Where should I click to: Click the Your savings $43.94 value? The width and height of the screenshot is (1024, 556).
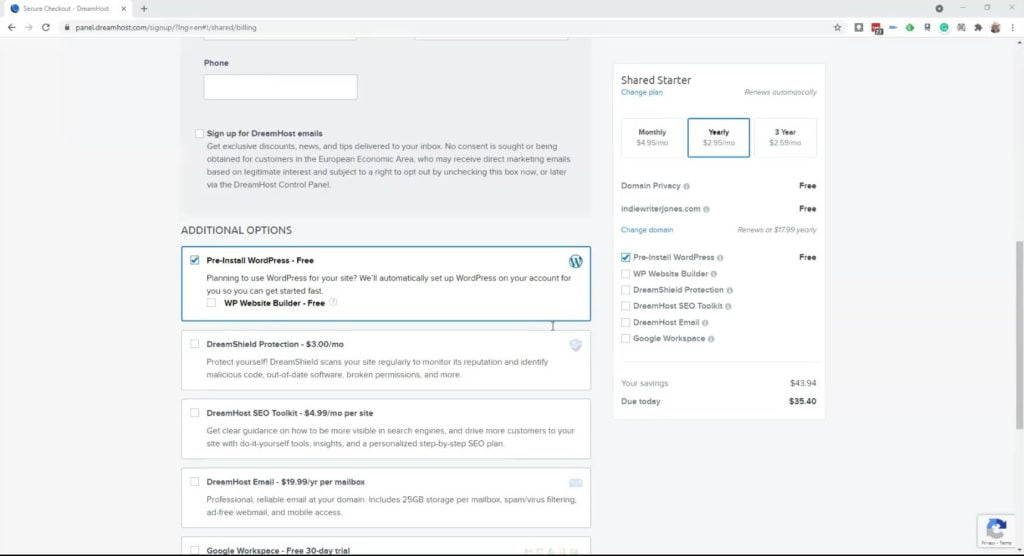803,383
